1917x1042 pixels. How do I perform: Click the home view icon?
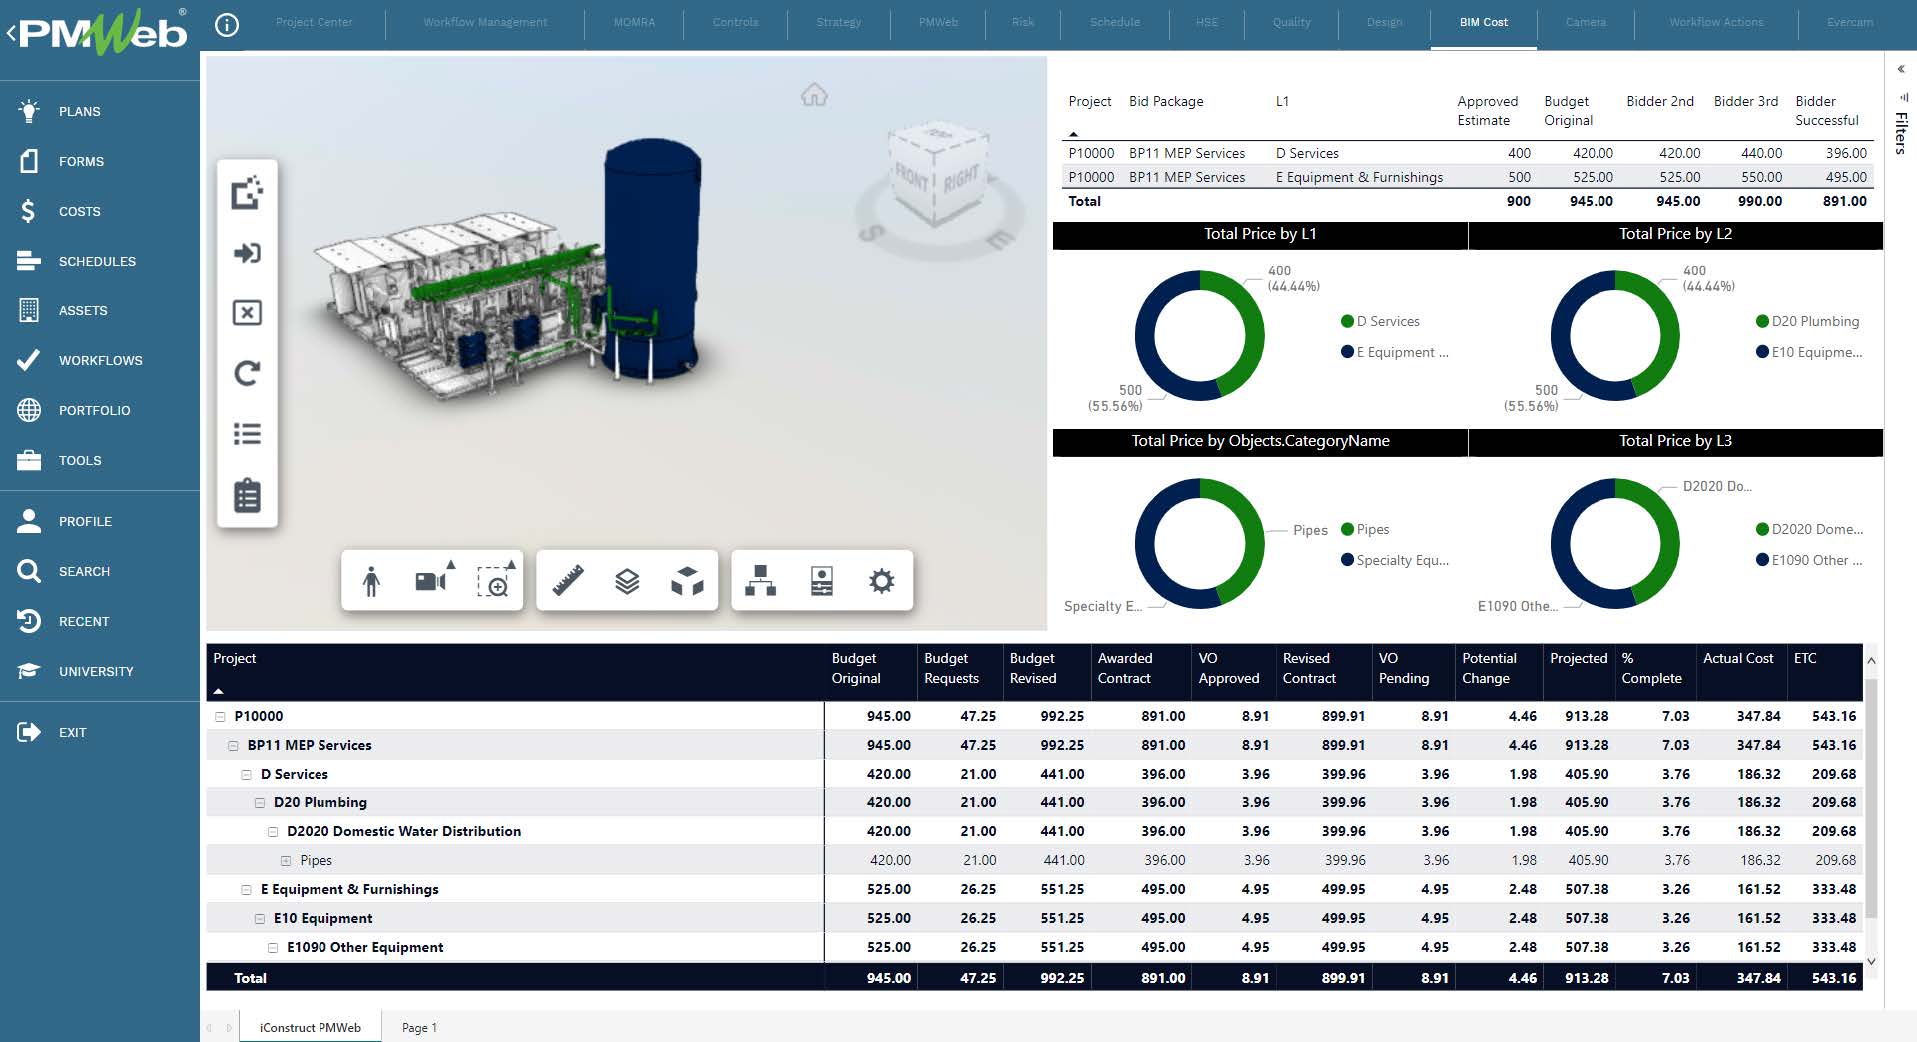coord(814,96)
